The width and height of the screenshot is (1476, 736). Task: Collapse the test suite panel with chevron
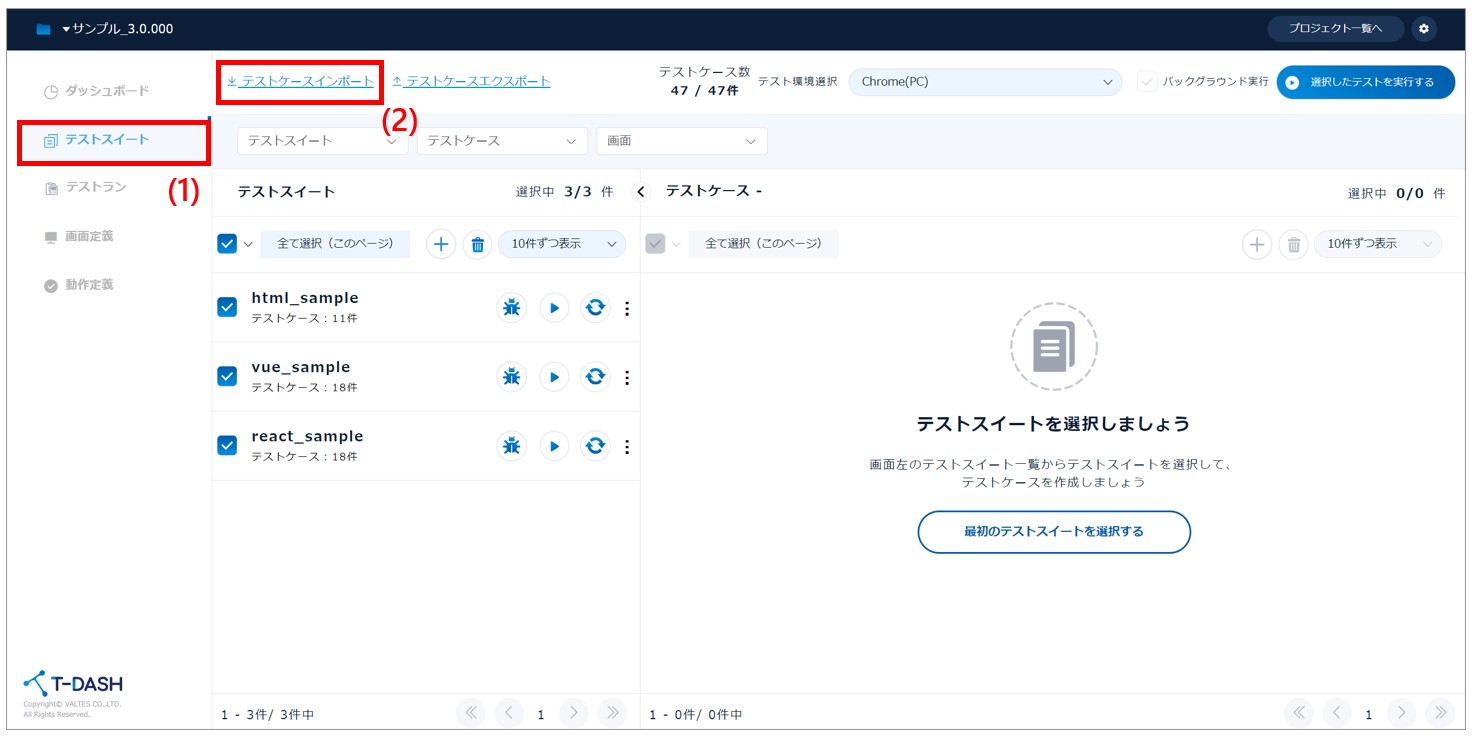pos(642,192)
